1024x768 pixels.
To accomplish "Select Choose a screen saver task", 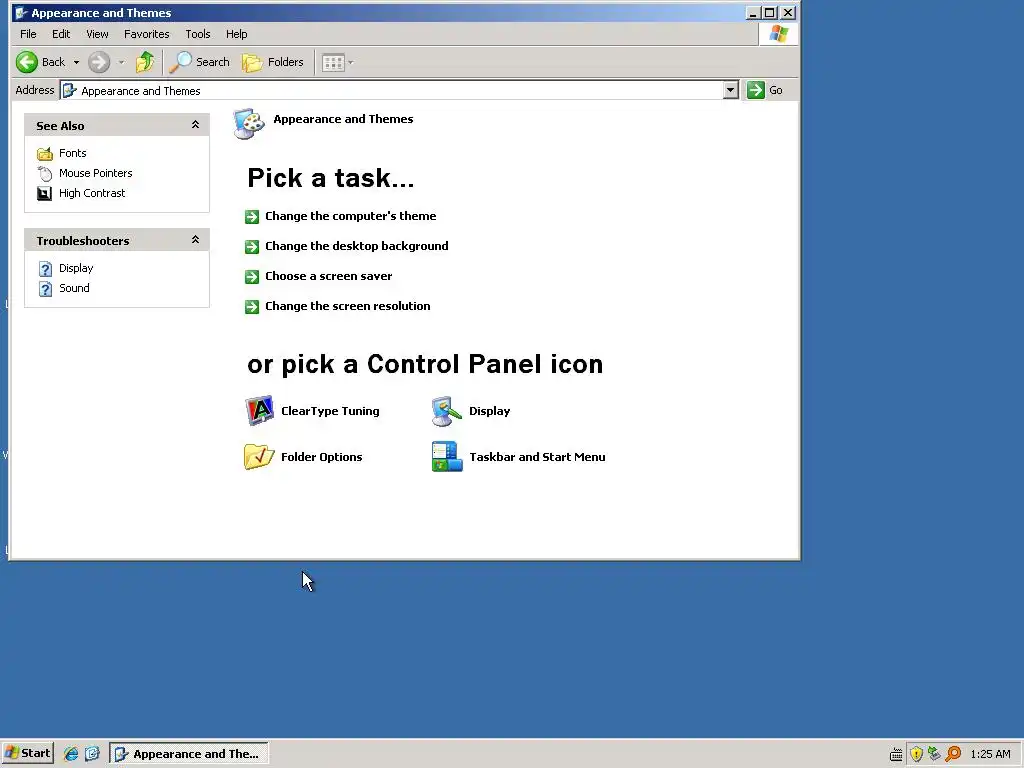I will click(328, 276).
